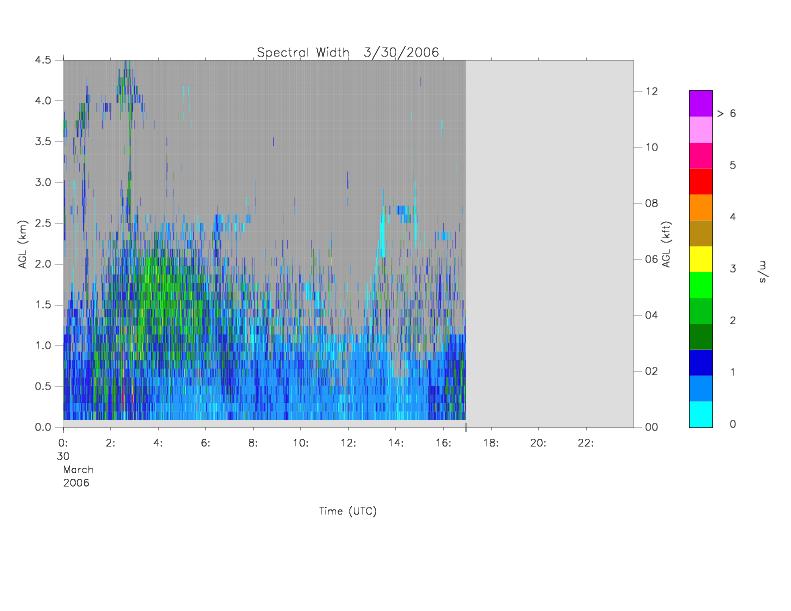Select the '00' tick on the kft axis
Image resolution: width=791 pixels, height=611 pixels.
coord(652,427)
